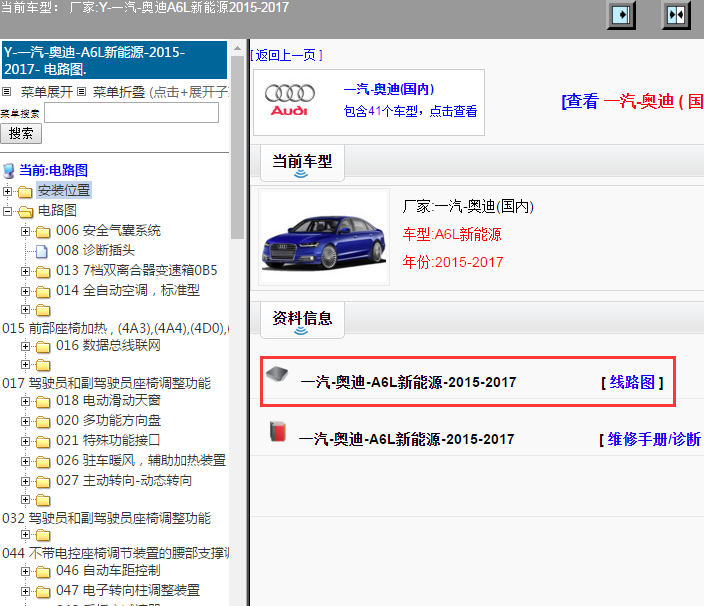Image resolution: width=704 pixels, height=606 pixels.
Task: Click the 返回上一页 link
Action: (x=286, y=55)
